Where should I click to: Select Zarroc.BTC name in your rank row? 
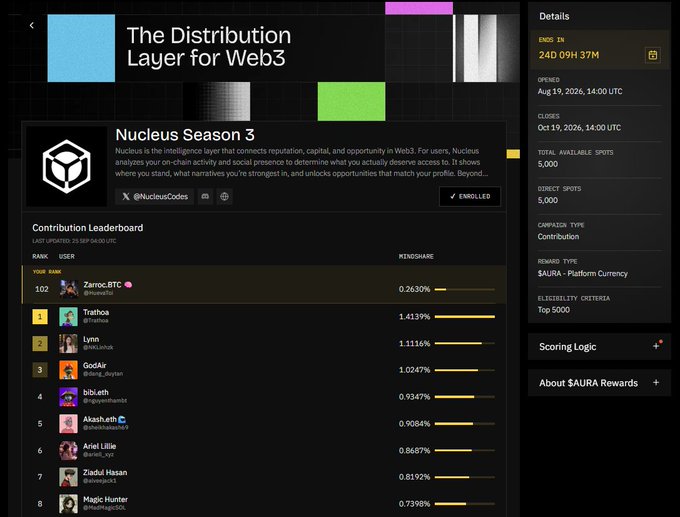(102, 285)
